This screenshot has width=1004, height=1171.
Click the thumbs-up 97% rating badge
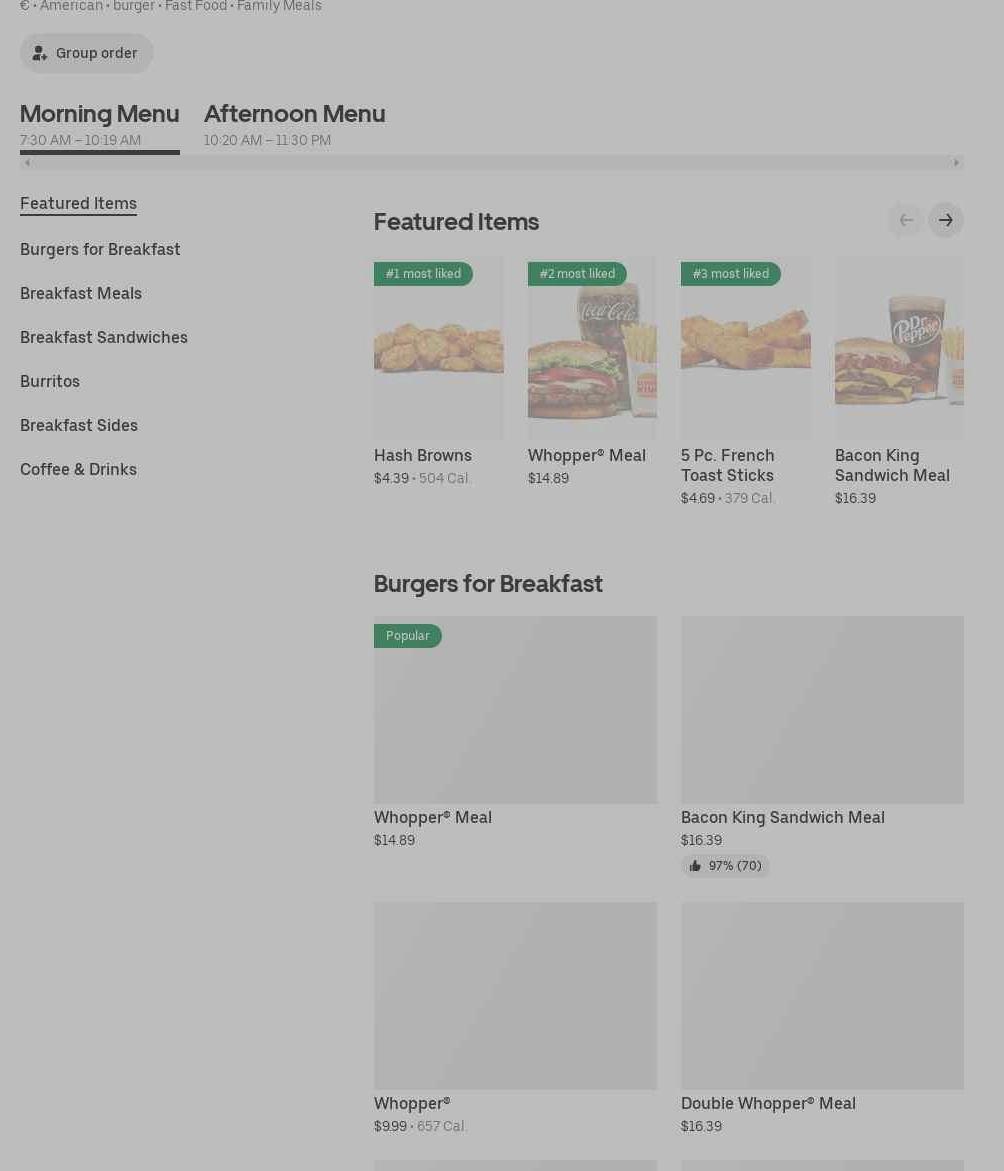tap(725, 866)
